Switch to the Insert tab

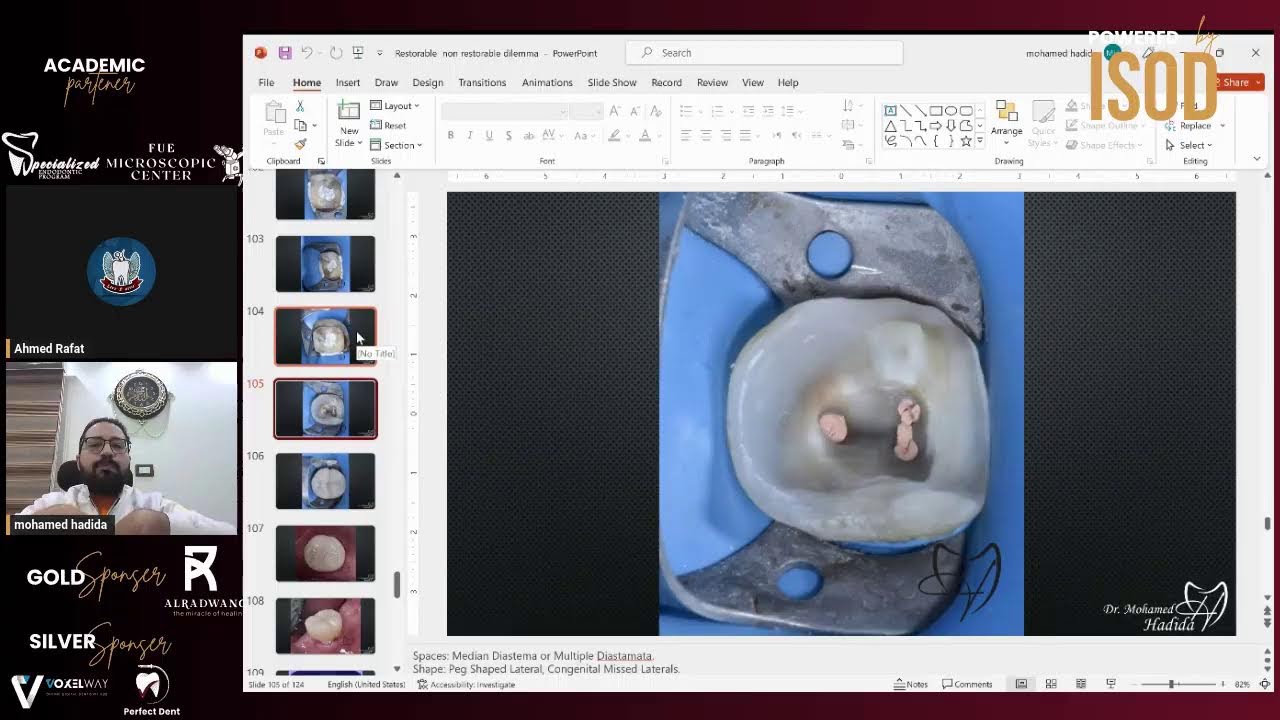[x=348, y=83]
